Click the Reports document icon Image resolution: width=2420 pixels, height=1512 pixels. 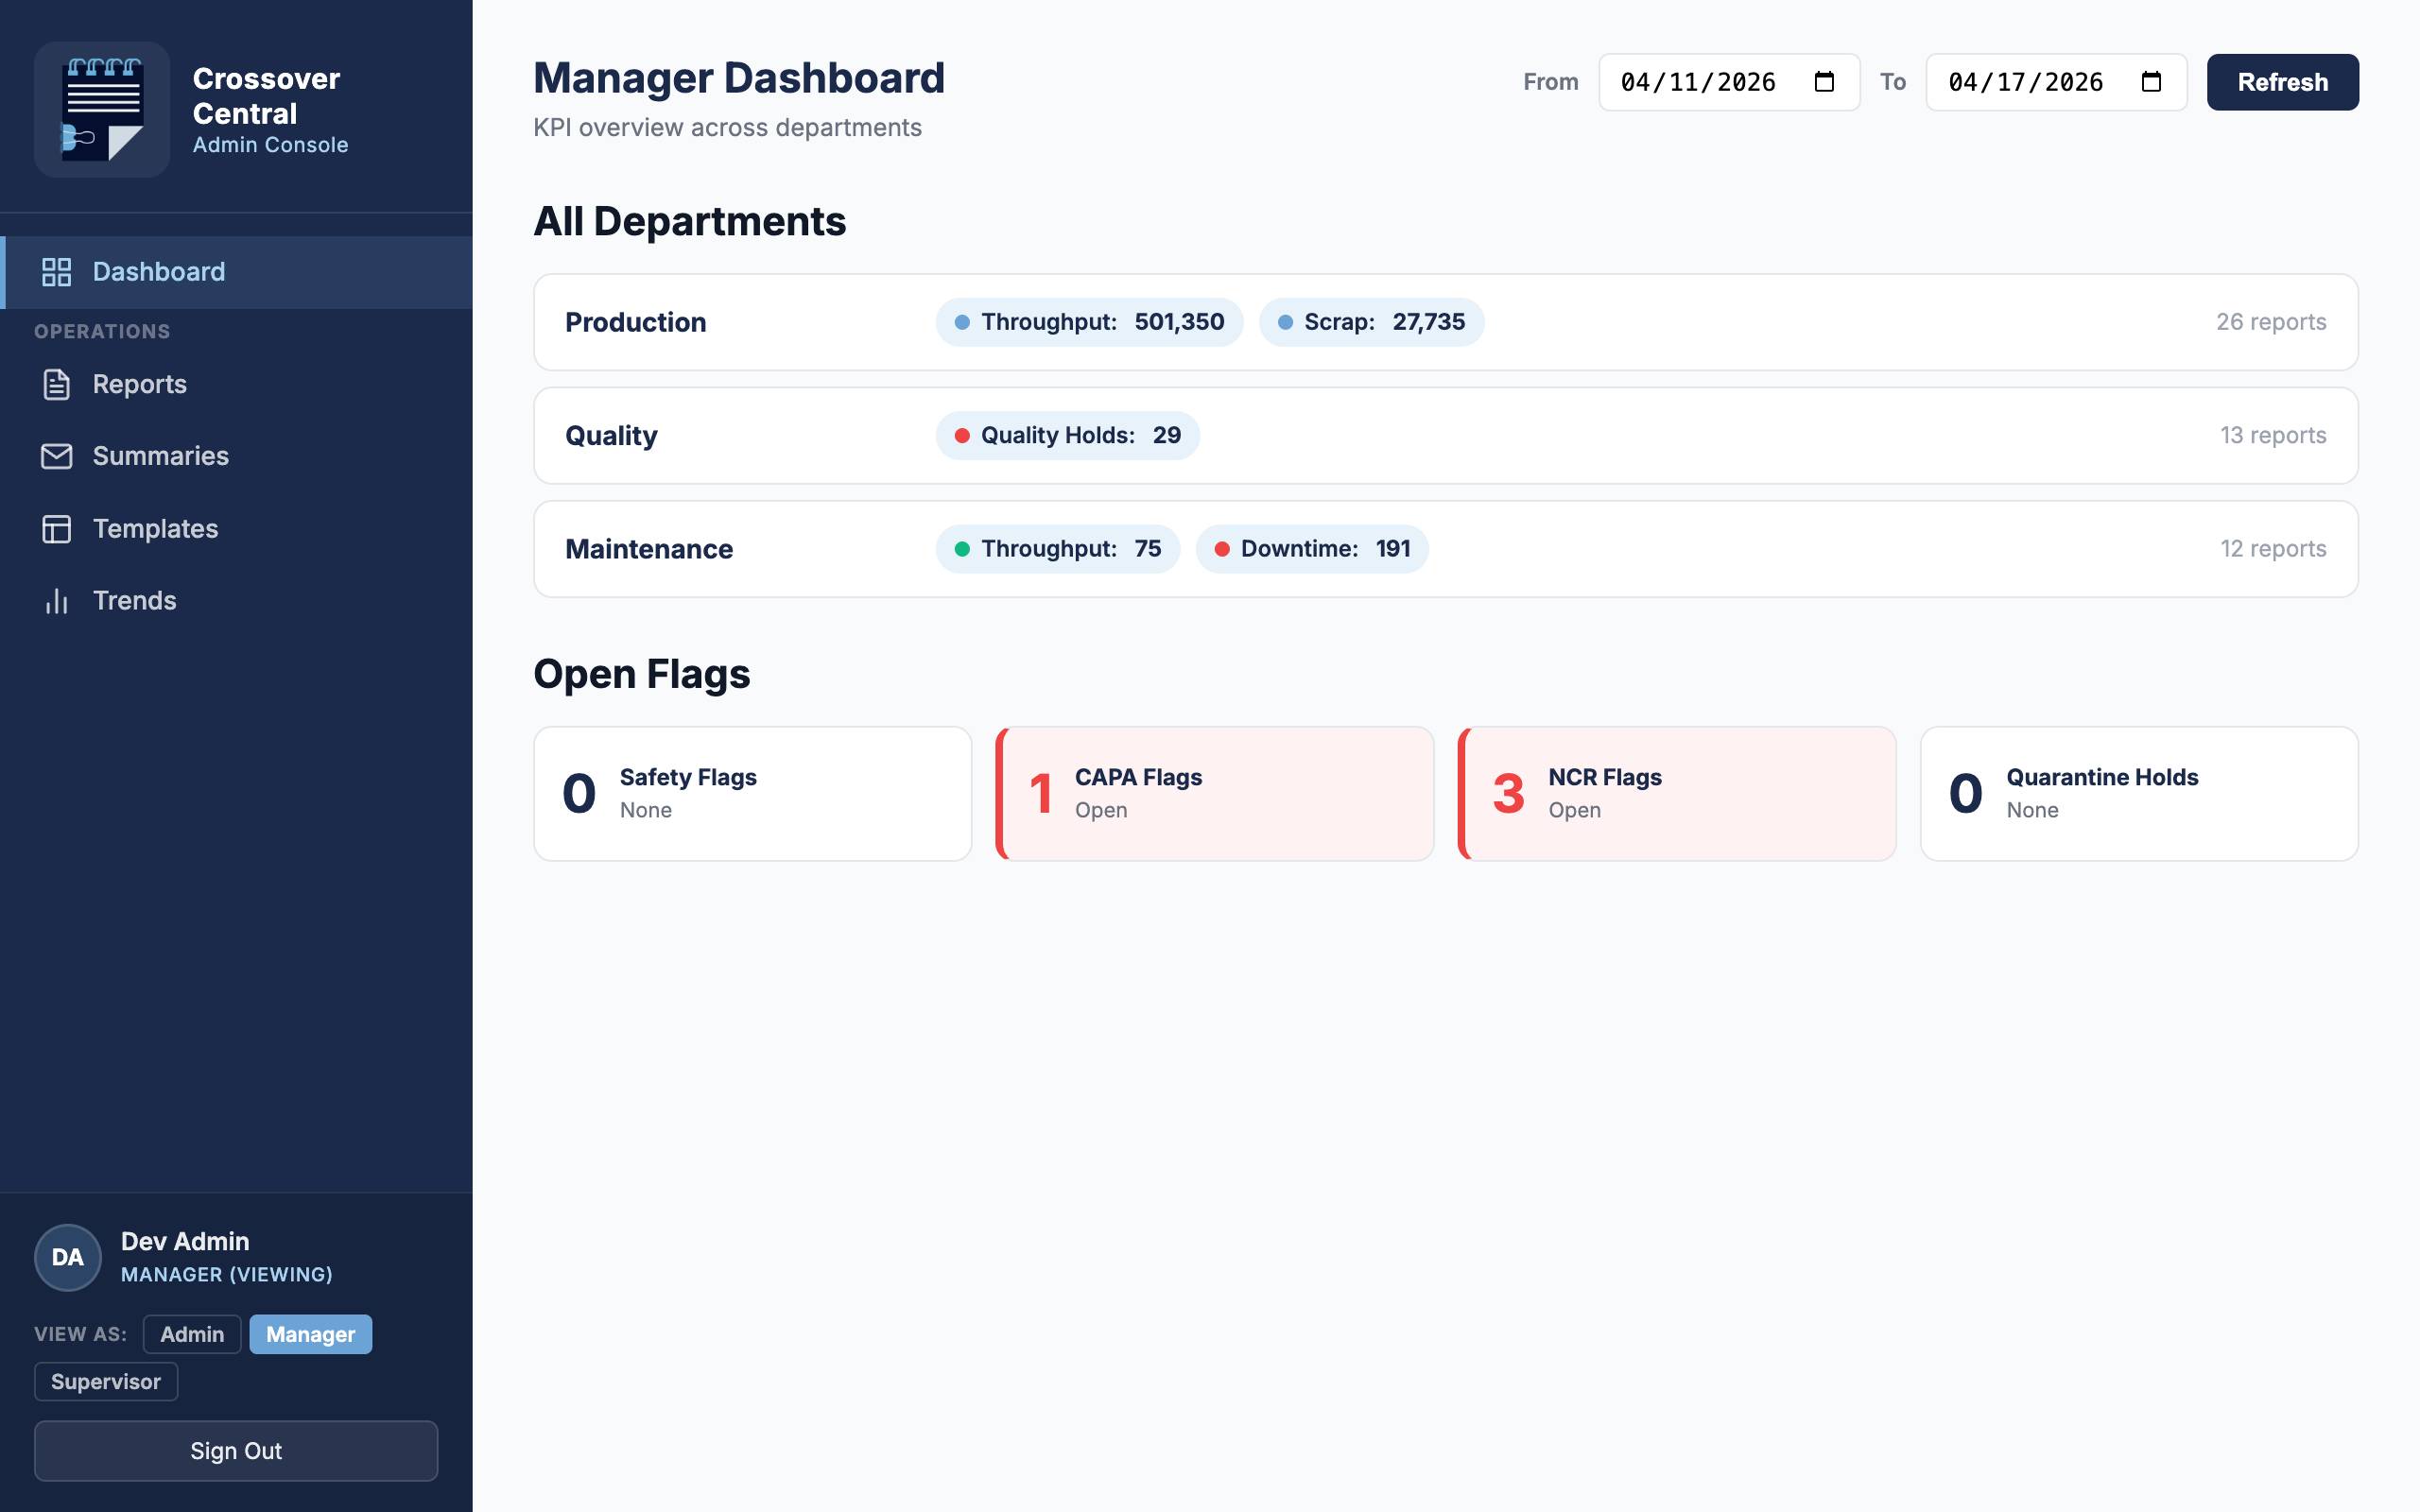pos(57,384)
